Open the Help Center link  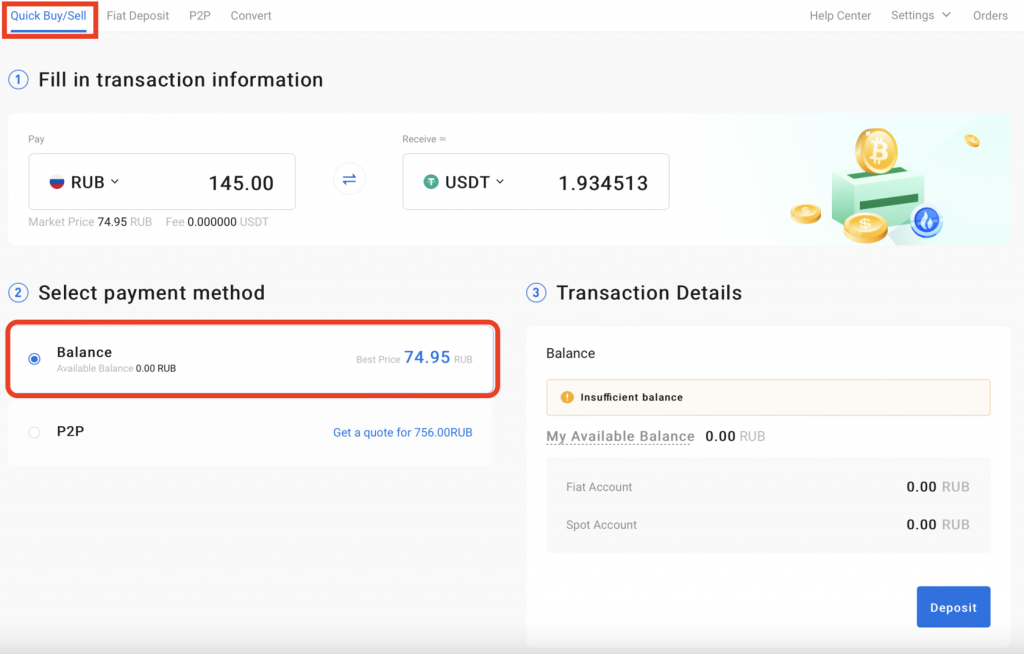[x=840, y=16]
